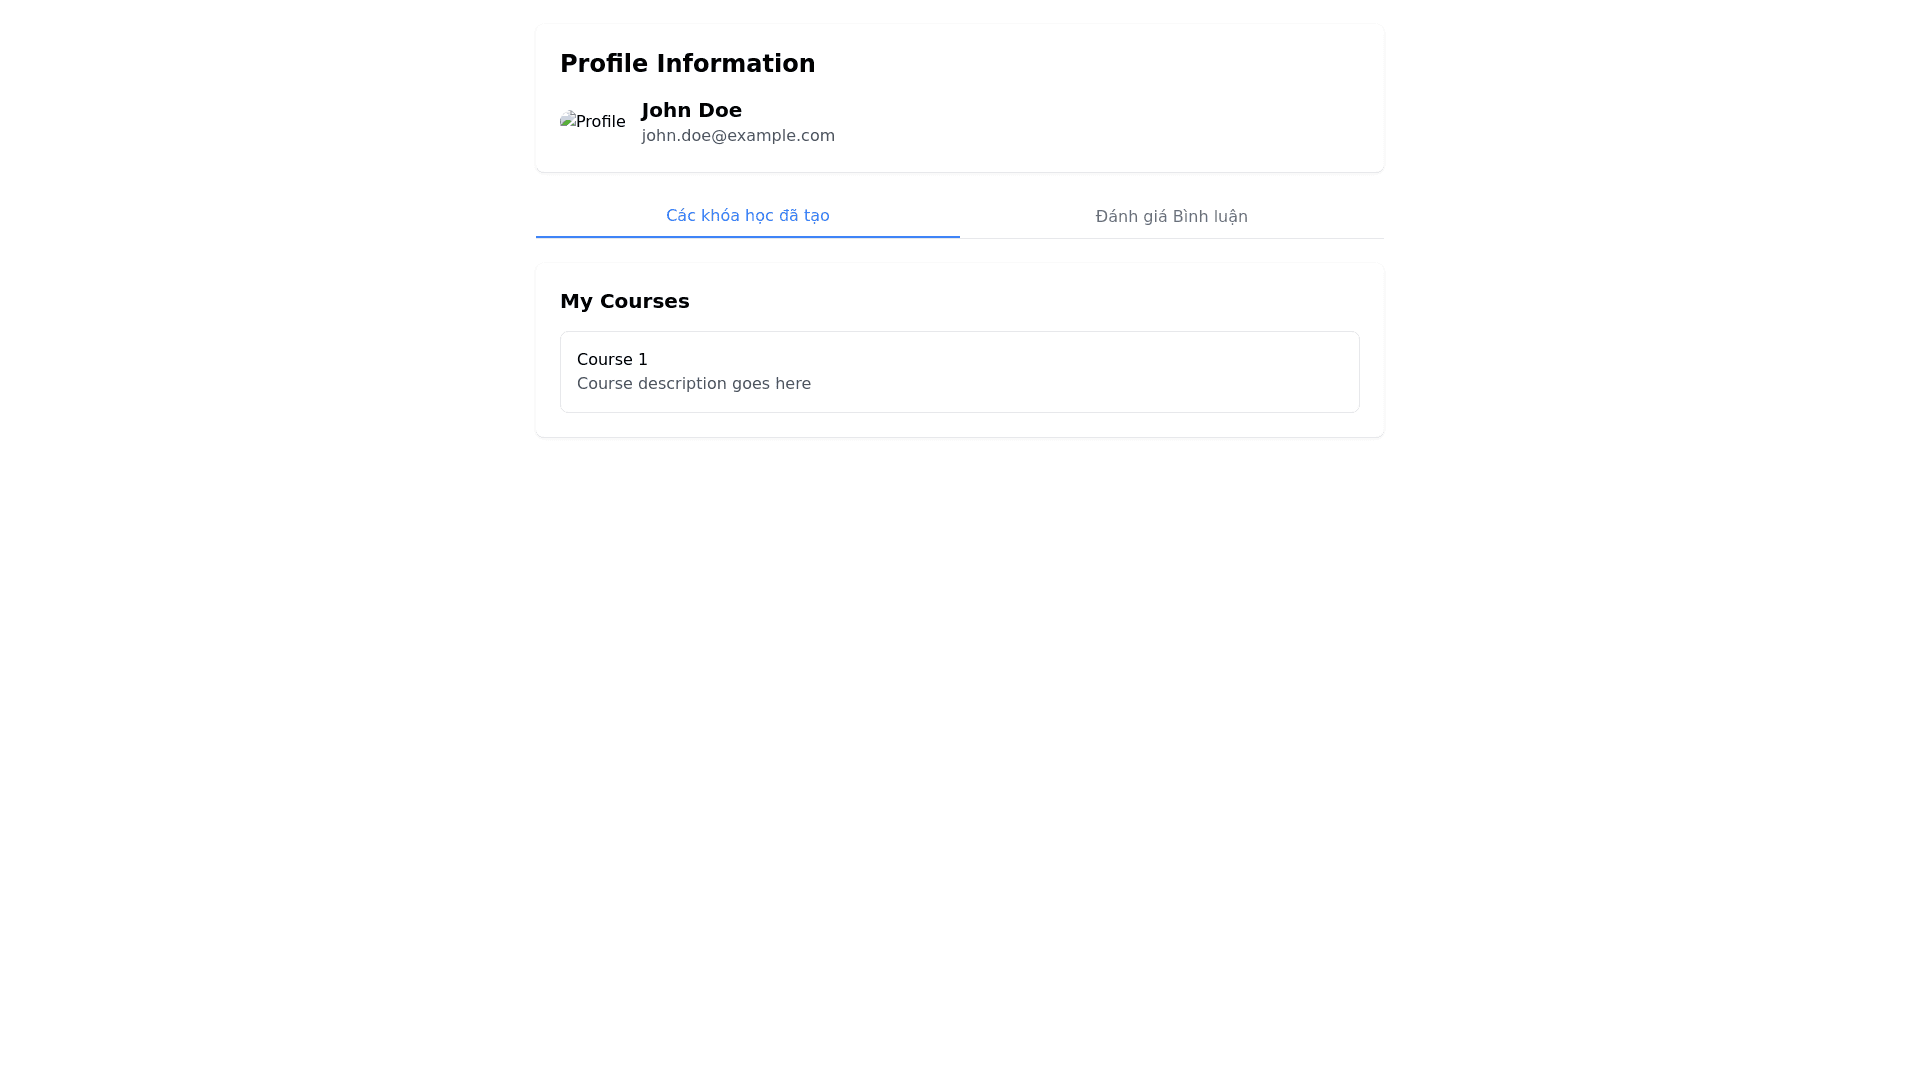Screen dimensions: 1920x1080
Task: Open the Course 1 card
Action: (959, 372)
